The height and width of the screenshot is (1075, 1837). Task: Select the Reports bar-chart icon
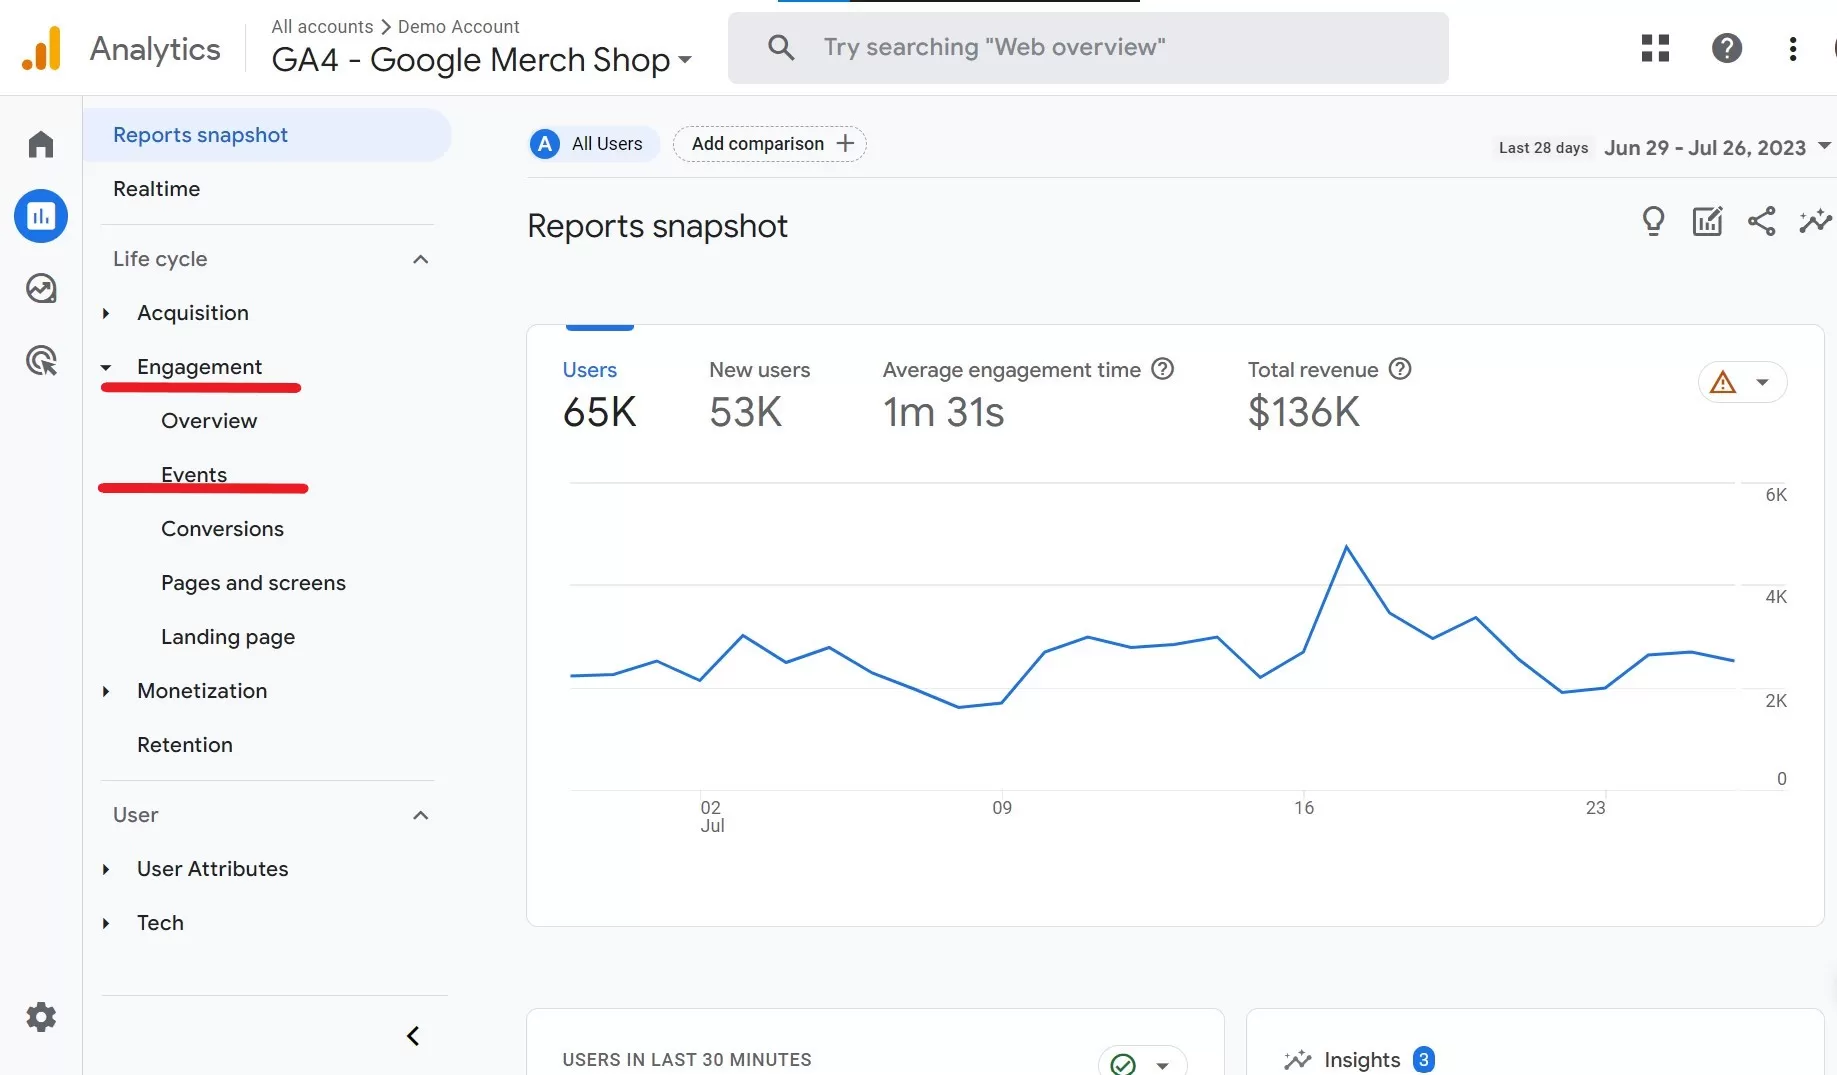point(41,216)
